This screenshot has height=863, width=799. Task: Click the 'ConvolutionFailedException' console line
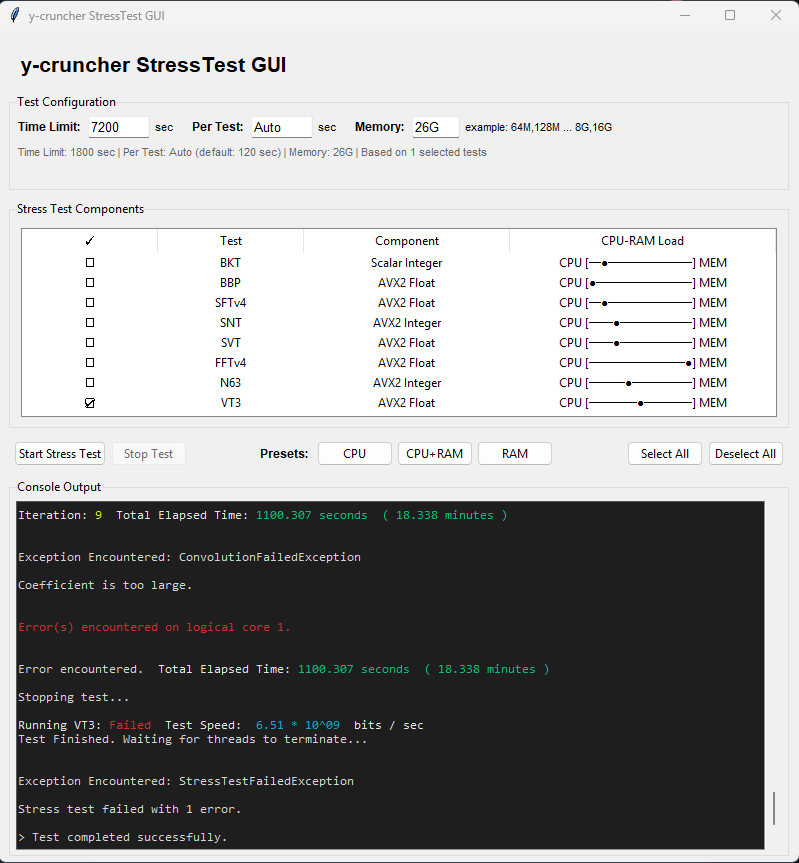[x=189, y=557]
